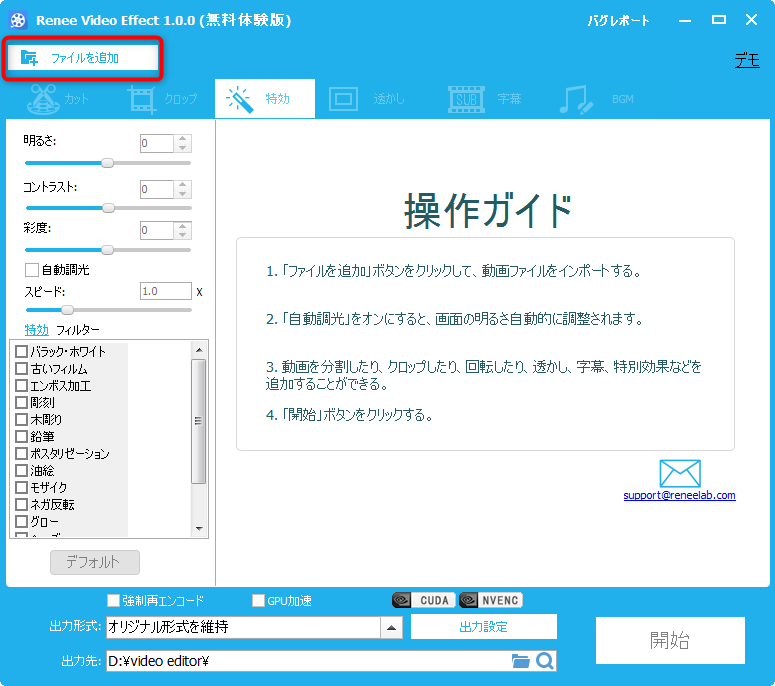Viewport: 775px width, 686px height.
Task: Open the デモ link
Action: (x=747, y=60)
